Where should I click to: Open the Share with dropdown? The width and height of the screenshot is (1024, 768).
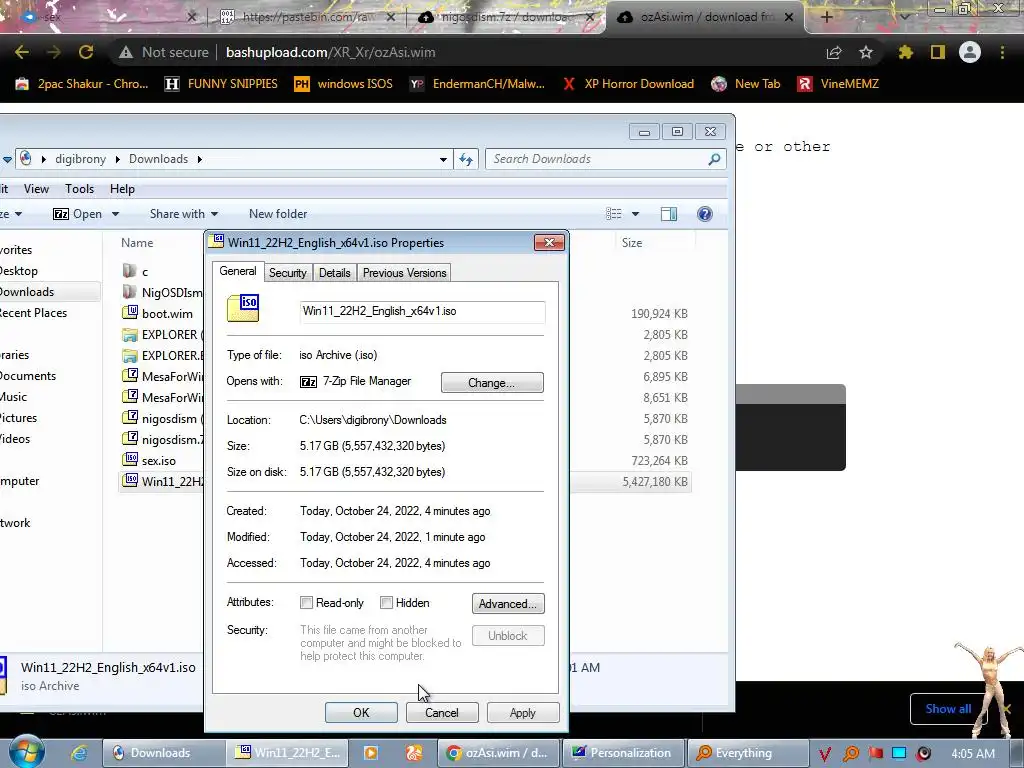tap(184, 214)
